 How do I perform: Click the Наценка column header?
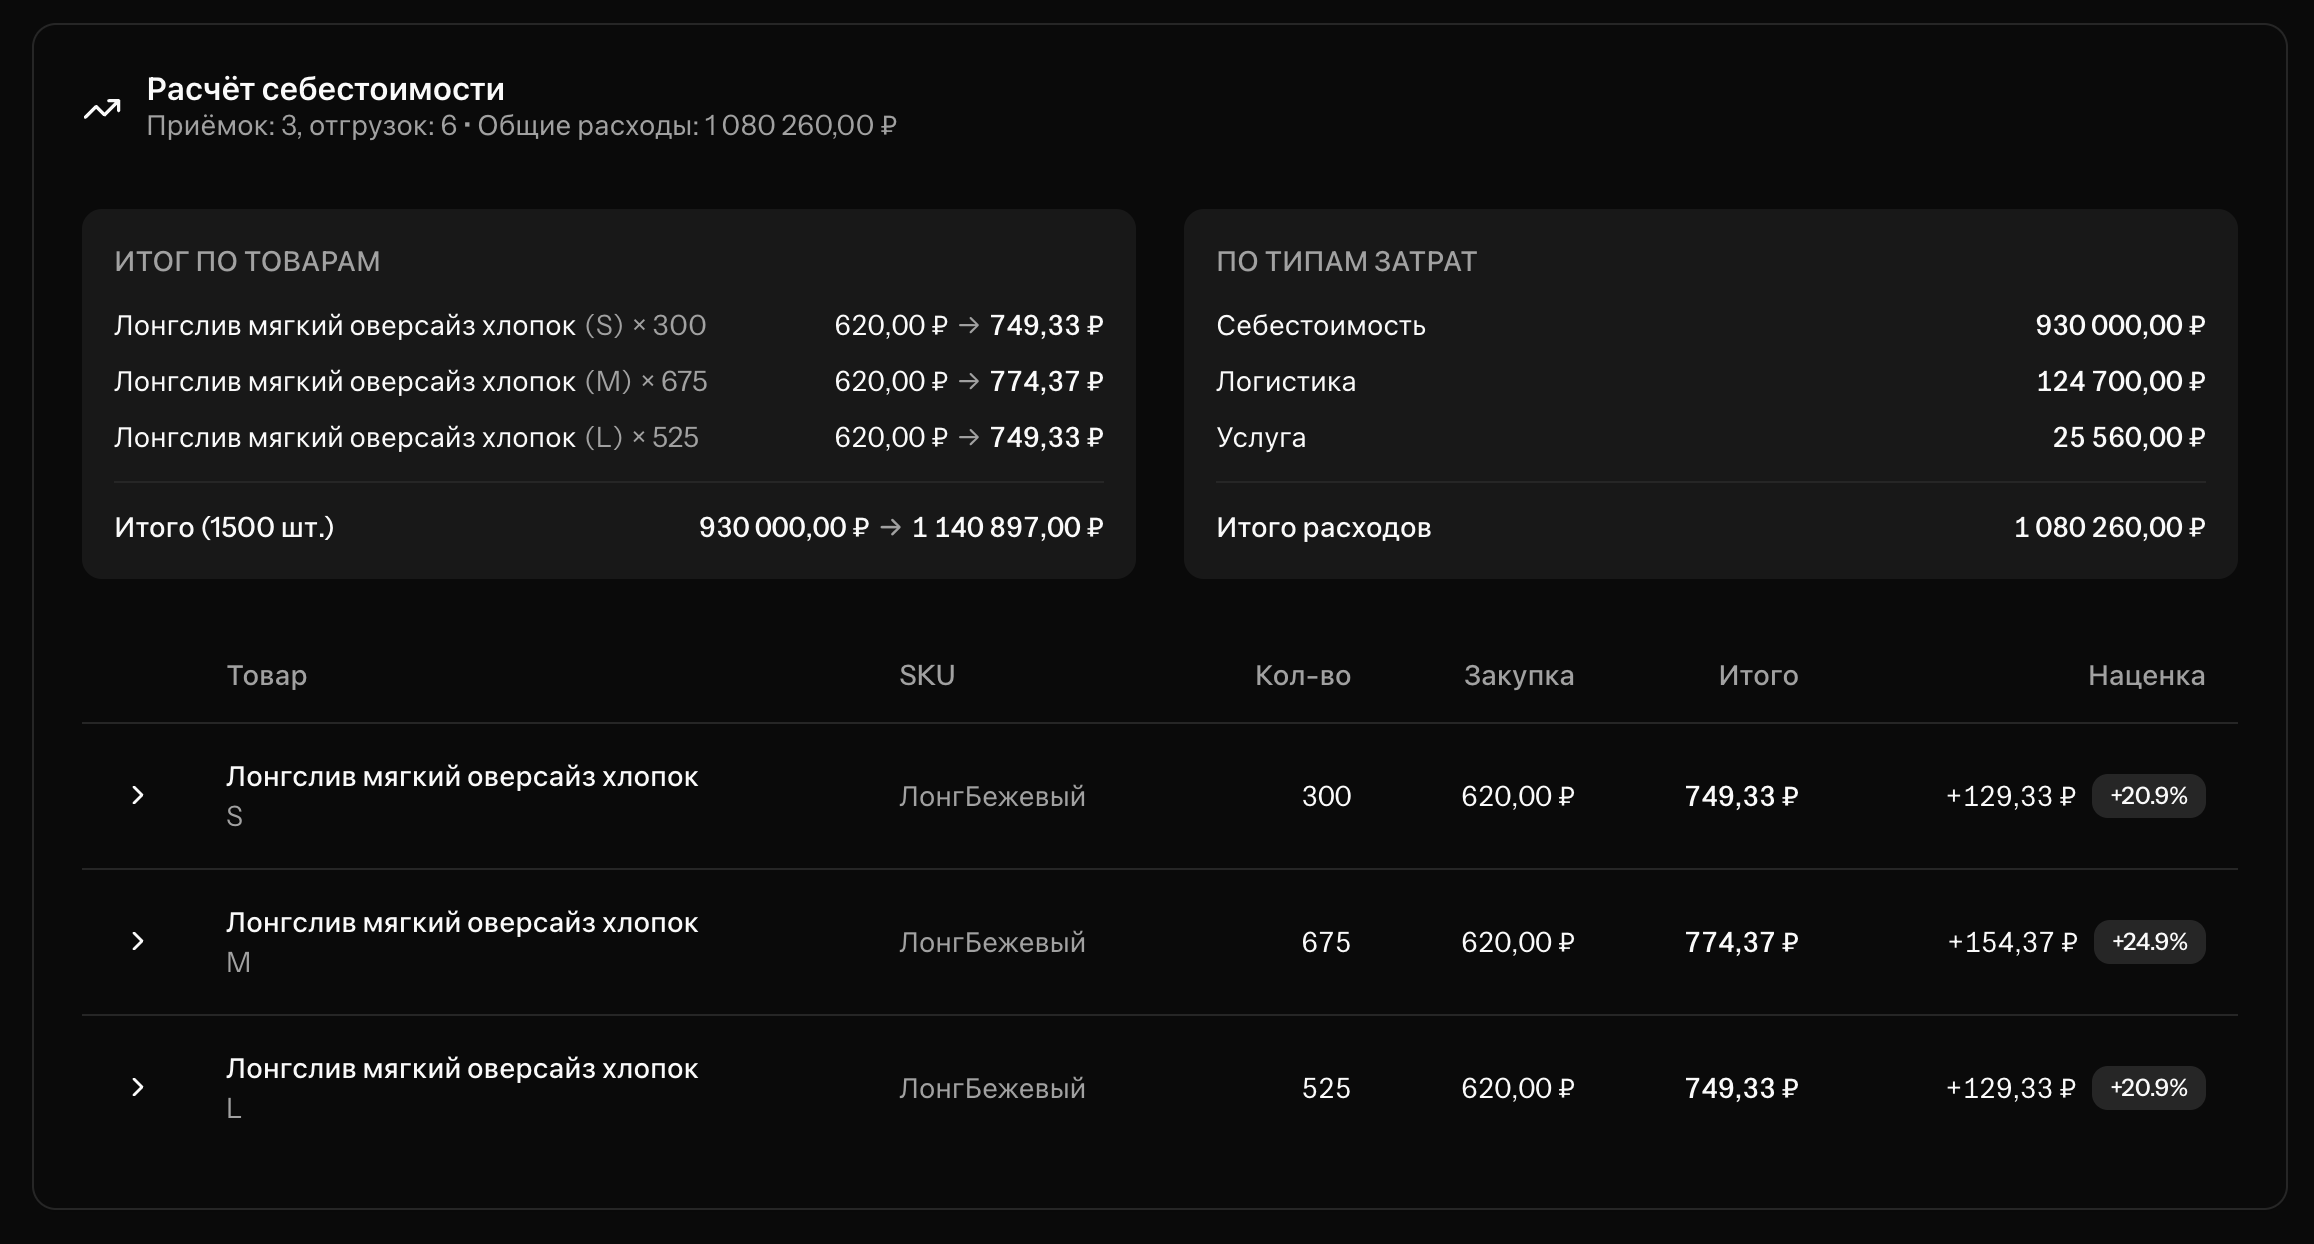(2145, 676)
